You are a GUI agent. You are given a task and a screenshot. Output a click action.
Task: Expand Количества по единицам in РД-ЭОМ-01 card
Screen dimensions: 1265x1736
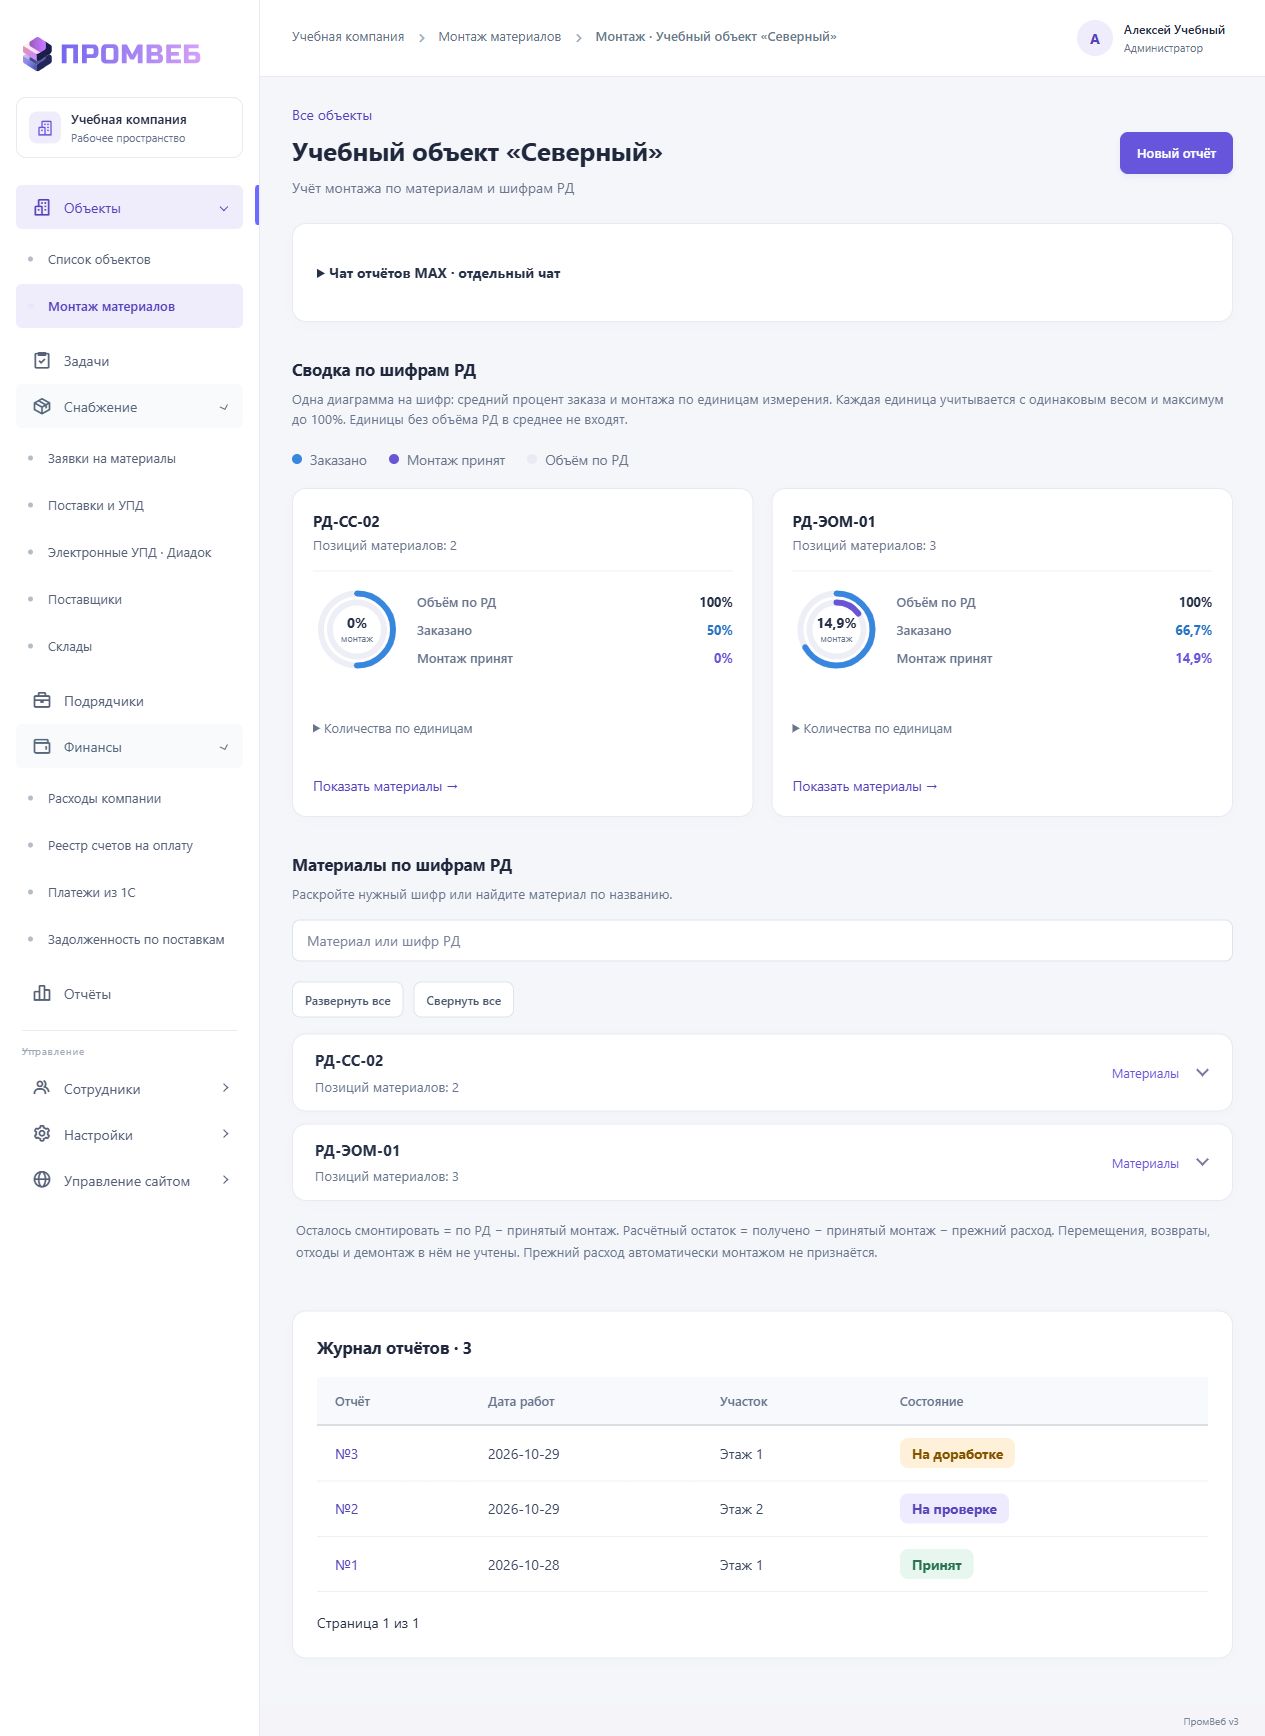coord(872,729)
